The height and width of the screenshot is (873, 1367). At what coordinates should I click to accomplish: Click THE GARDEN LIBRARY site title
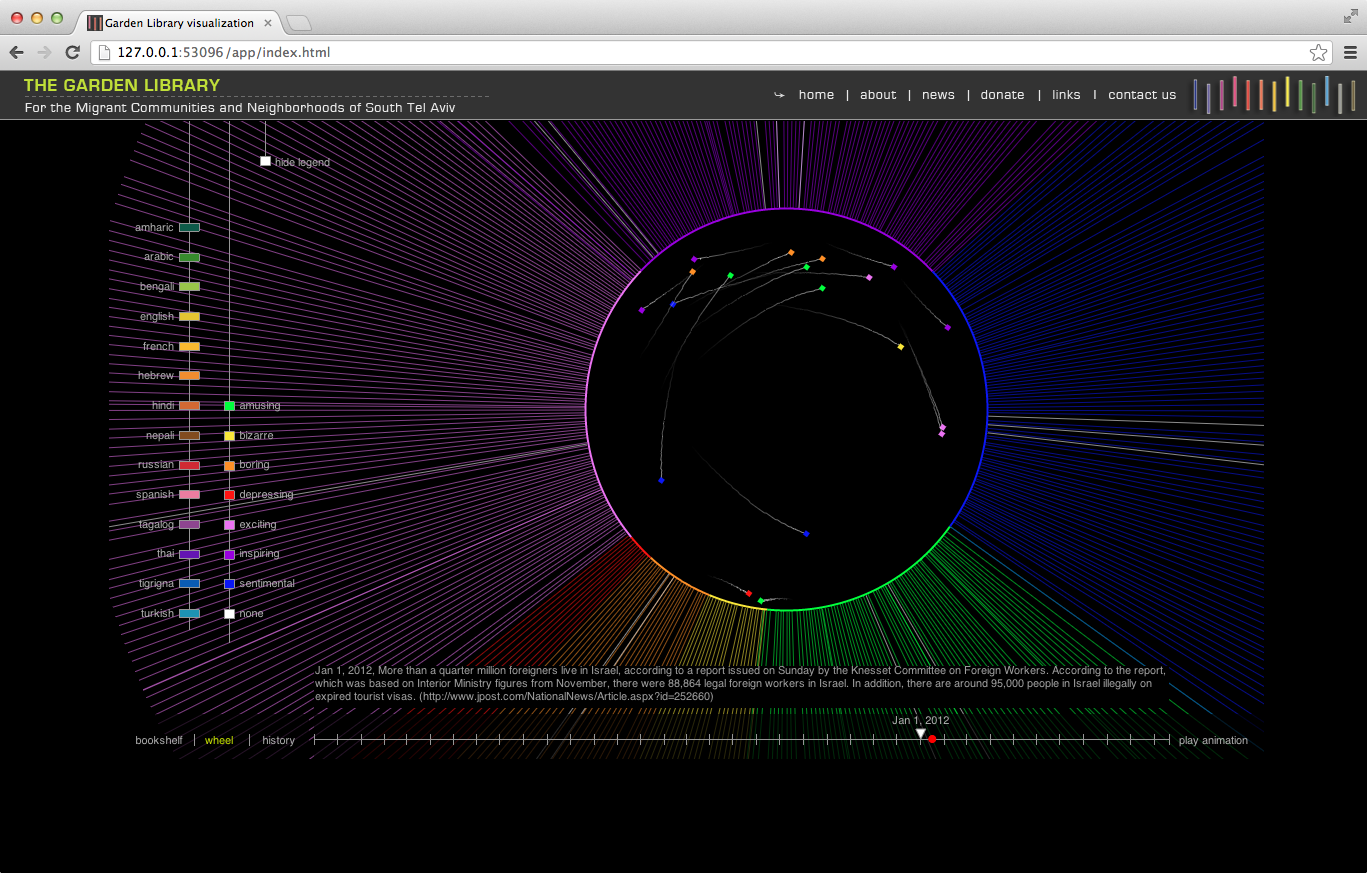pos(122,85)
